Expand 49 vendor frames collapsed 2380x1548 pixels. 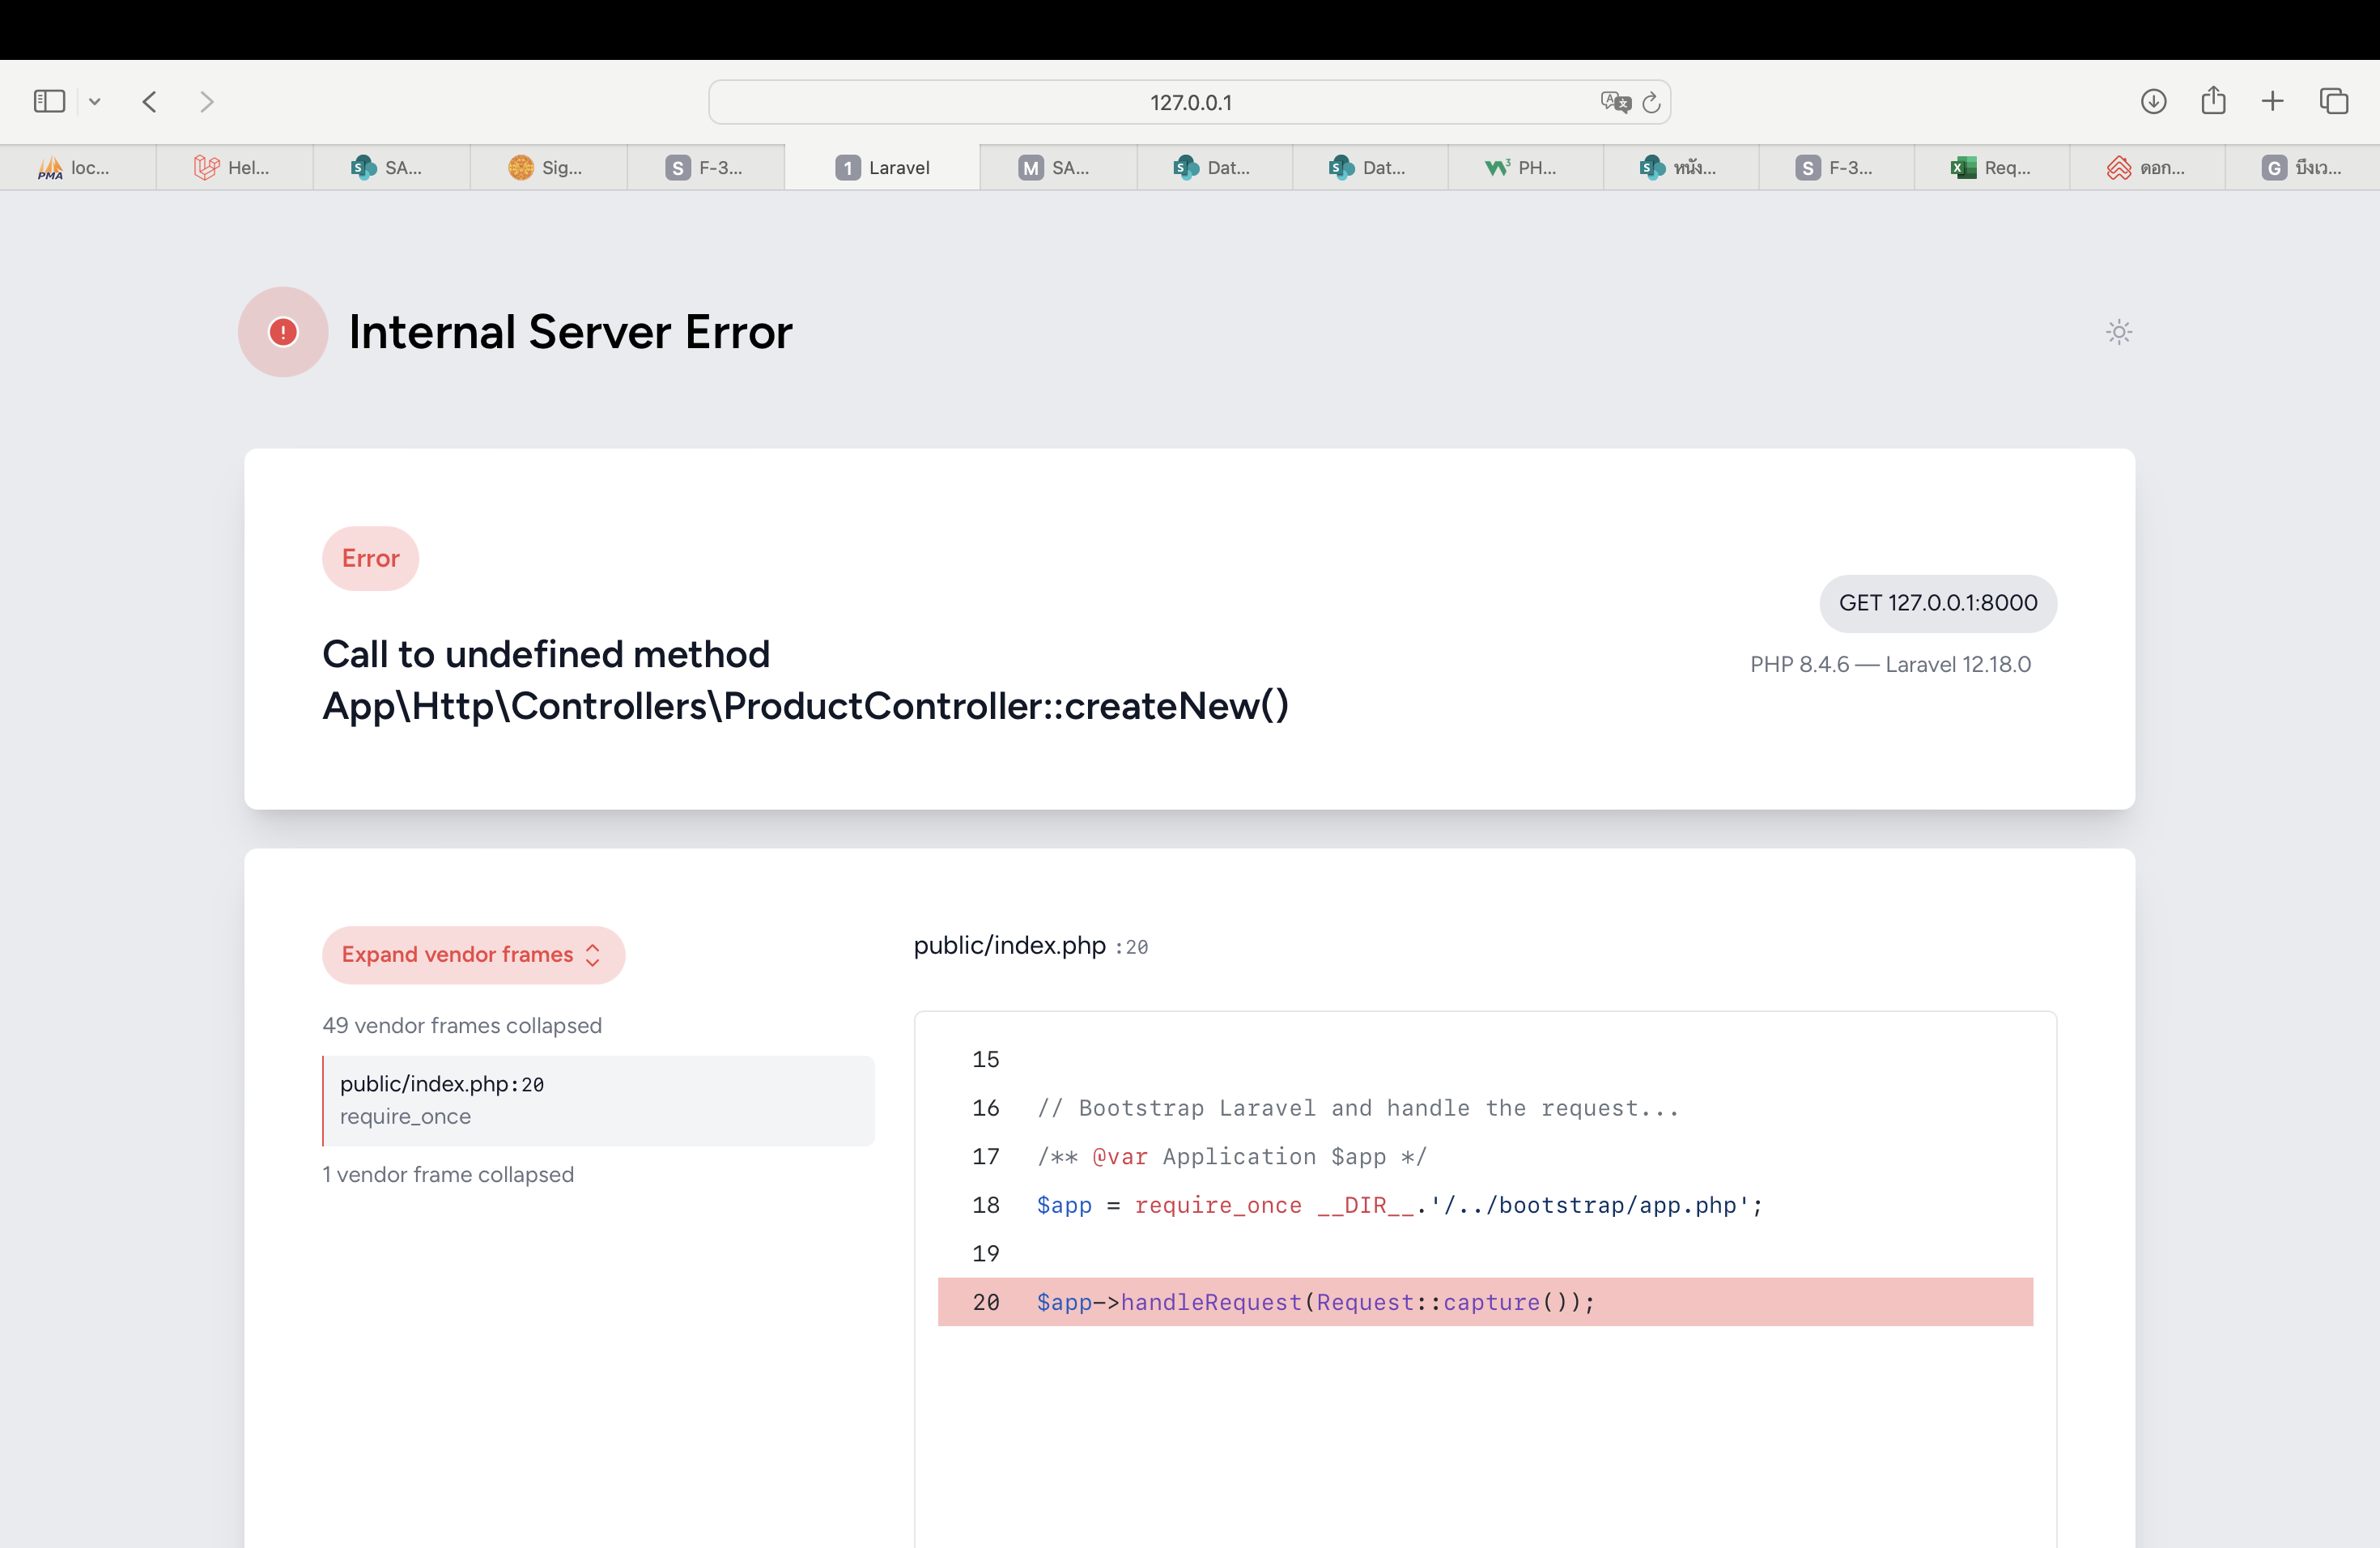point(462,1025)
